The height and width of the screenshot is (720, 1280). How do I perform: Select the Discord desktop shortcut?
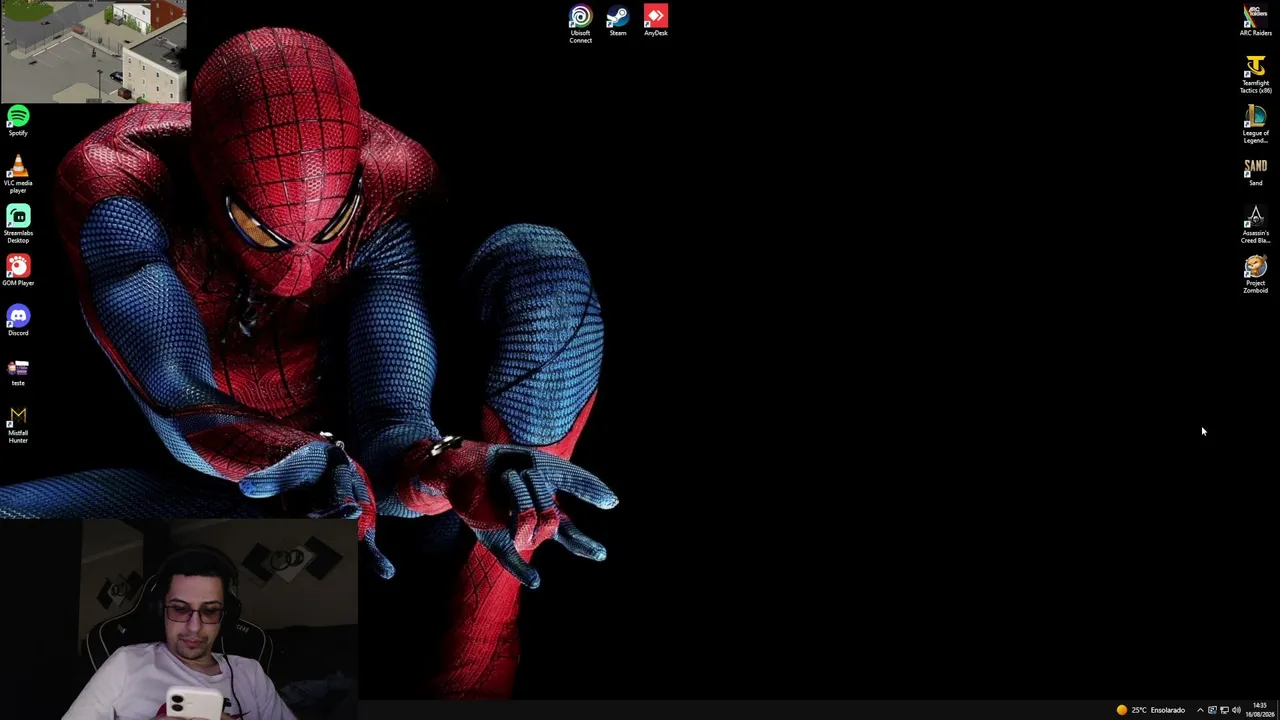(x=18, y=321)
